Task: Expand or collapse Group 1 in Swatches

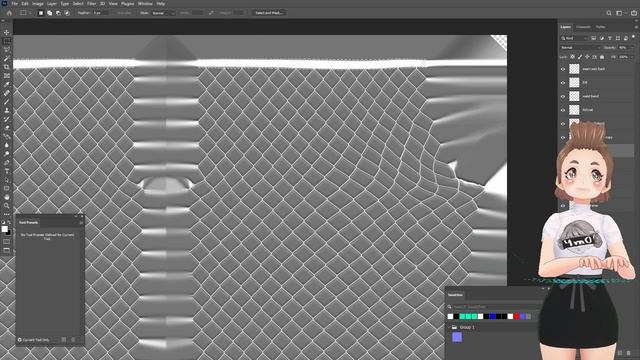Action: [449, 327]
